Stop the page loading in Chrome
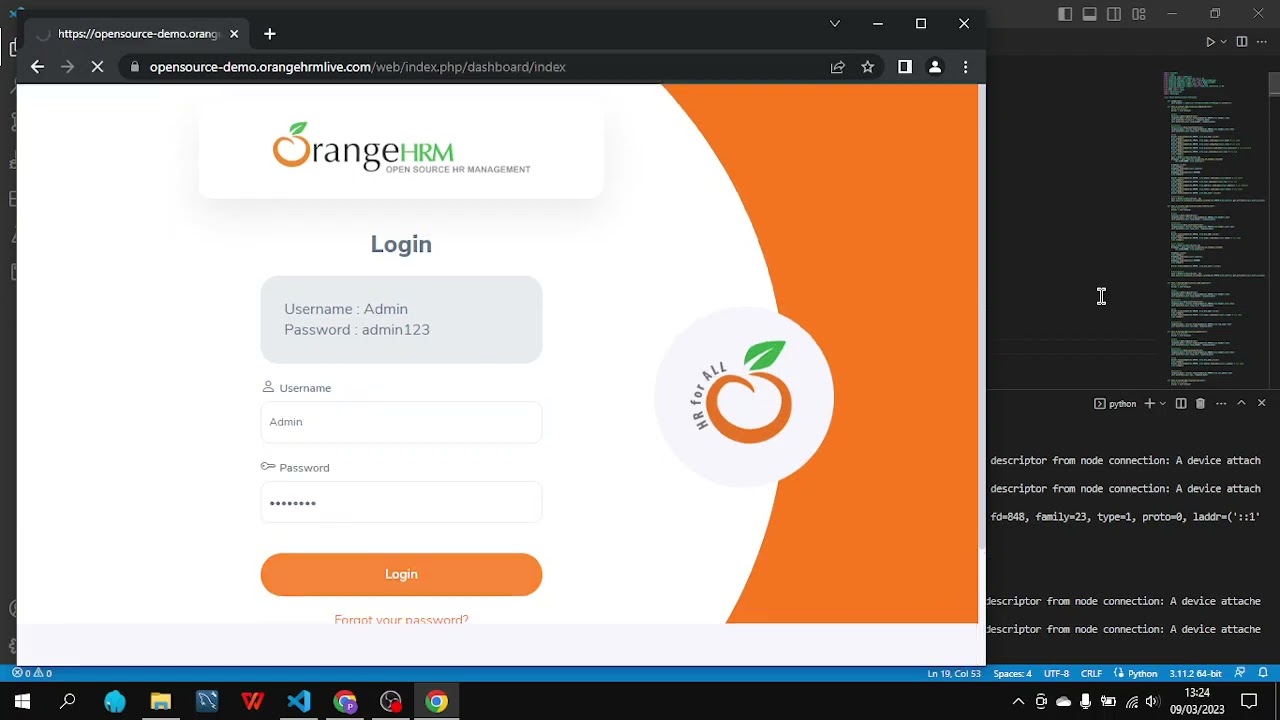 (97, 67)
